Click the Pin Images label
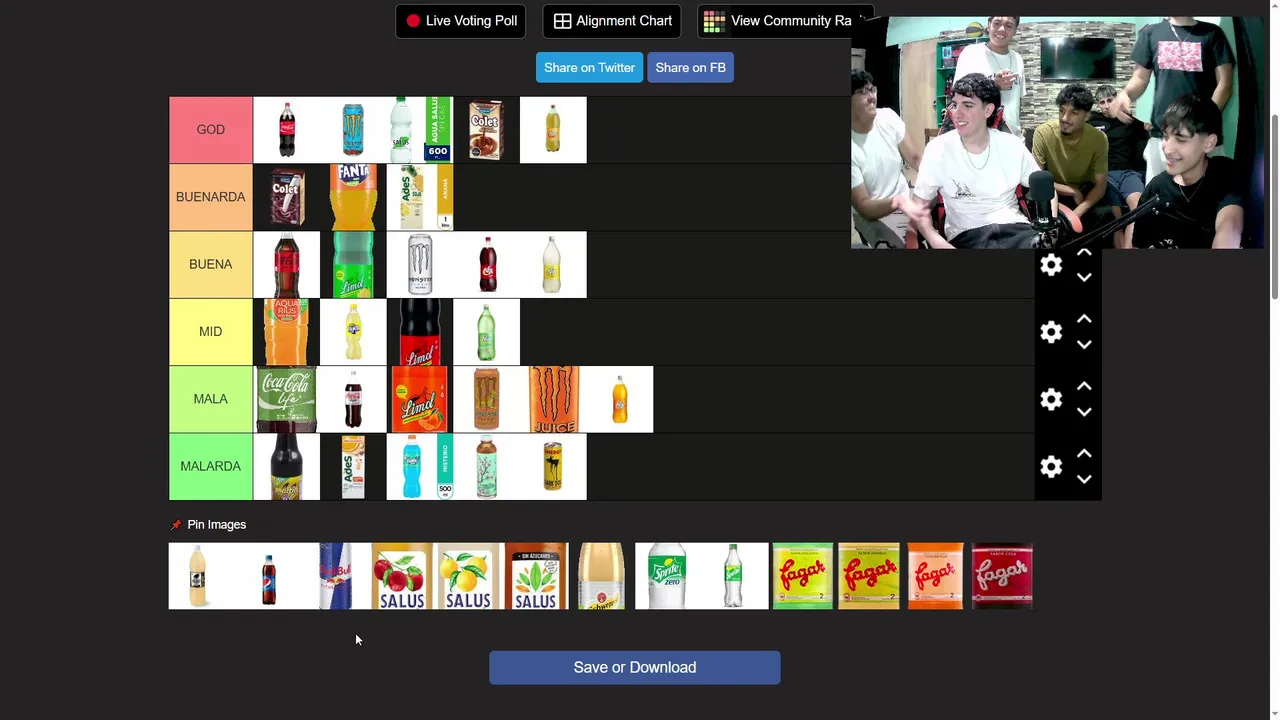1280x720 pixels. (x=216, y=525)
